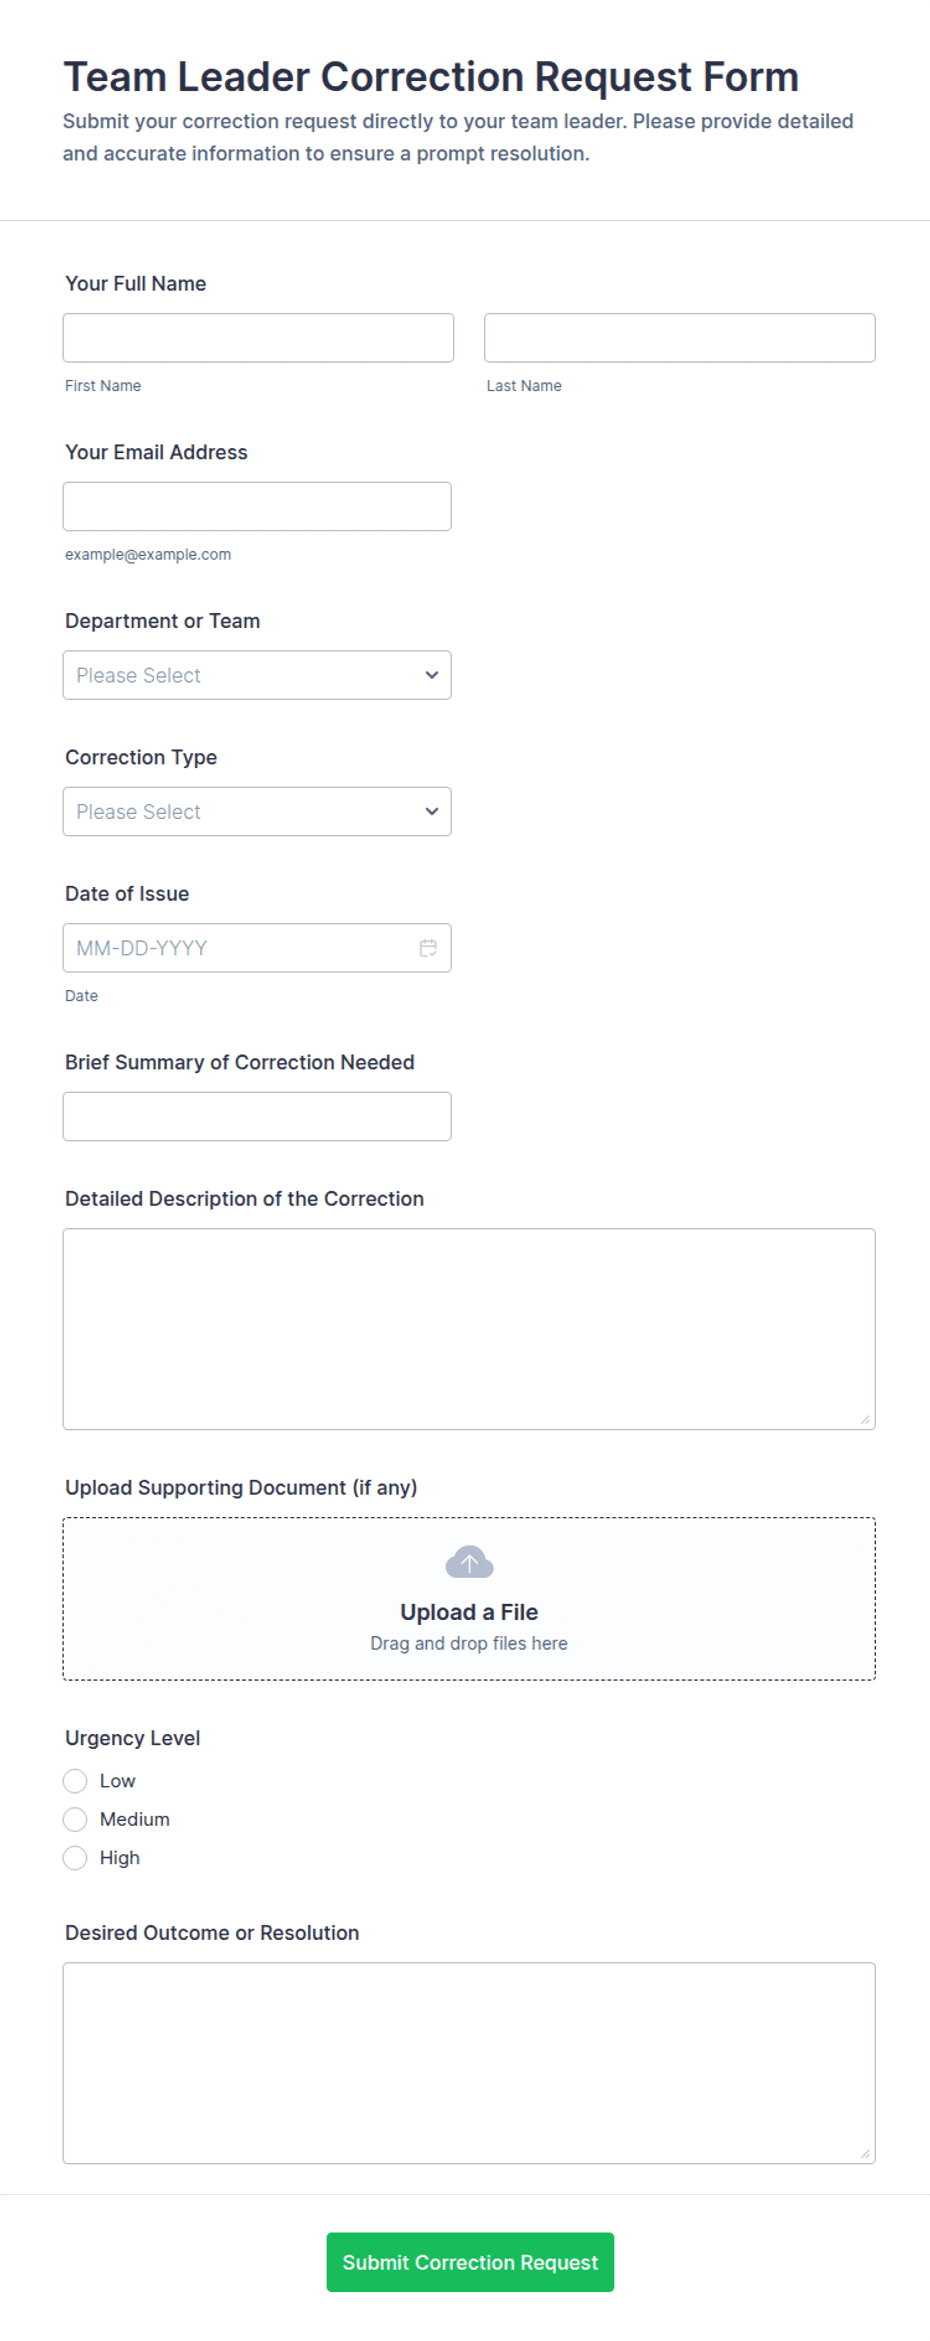The width and height of the screenshot is (930, 2341).
Task: Click the Upload a File area
Action: pyautogui.click(x=469, y=1599)
